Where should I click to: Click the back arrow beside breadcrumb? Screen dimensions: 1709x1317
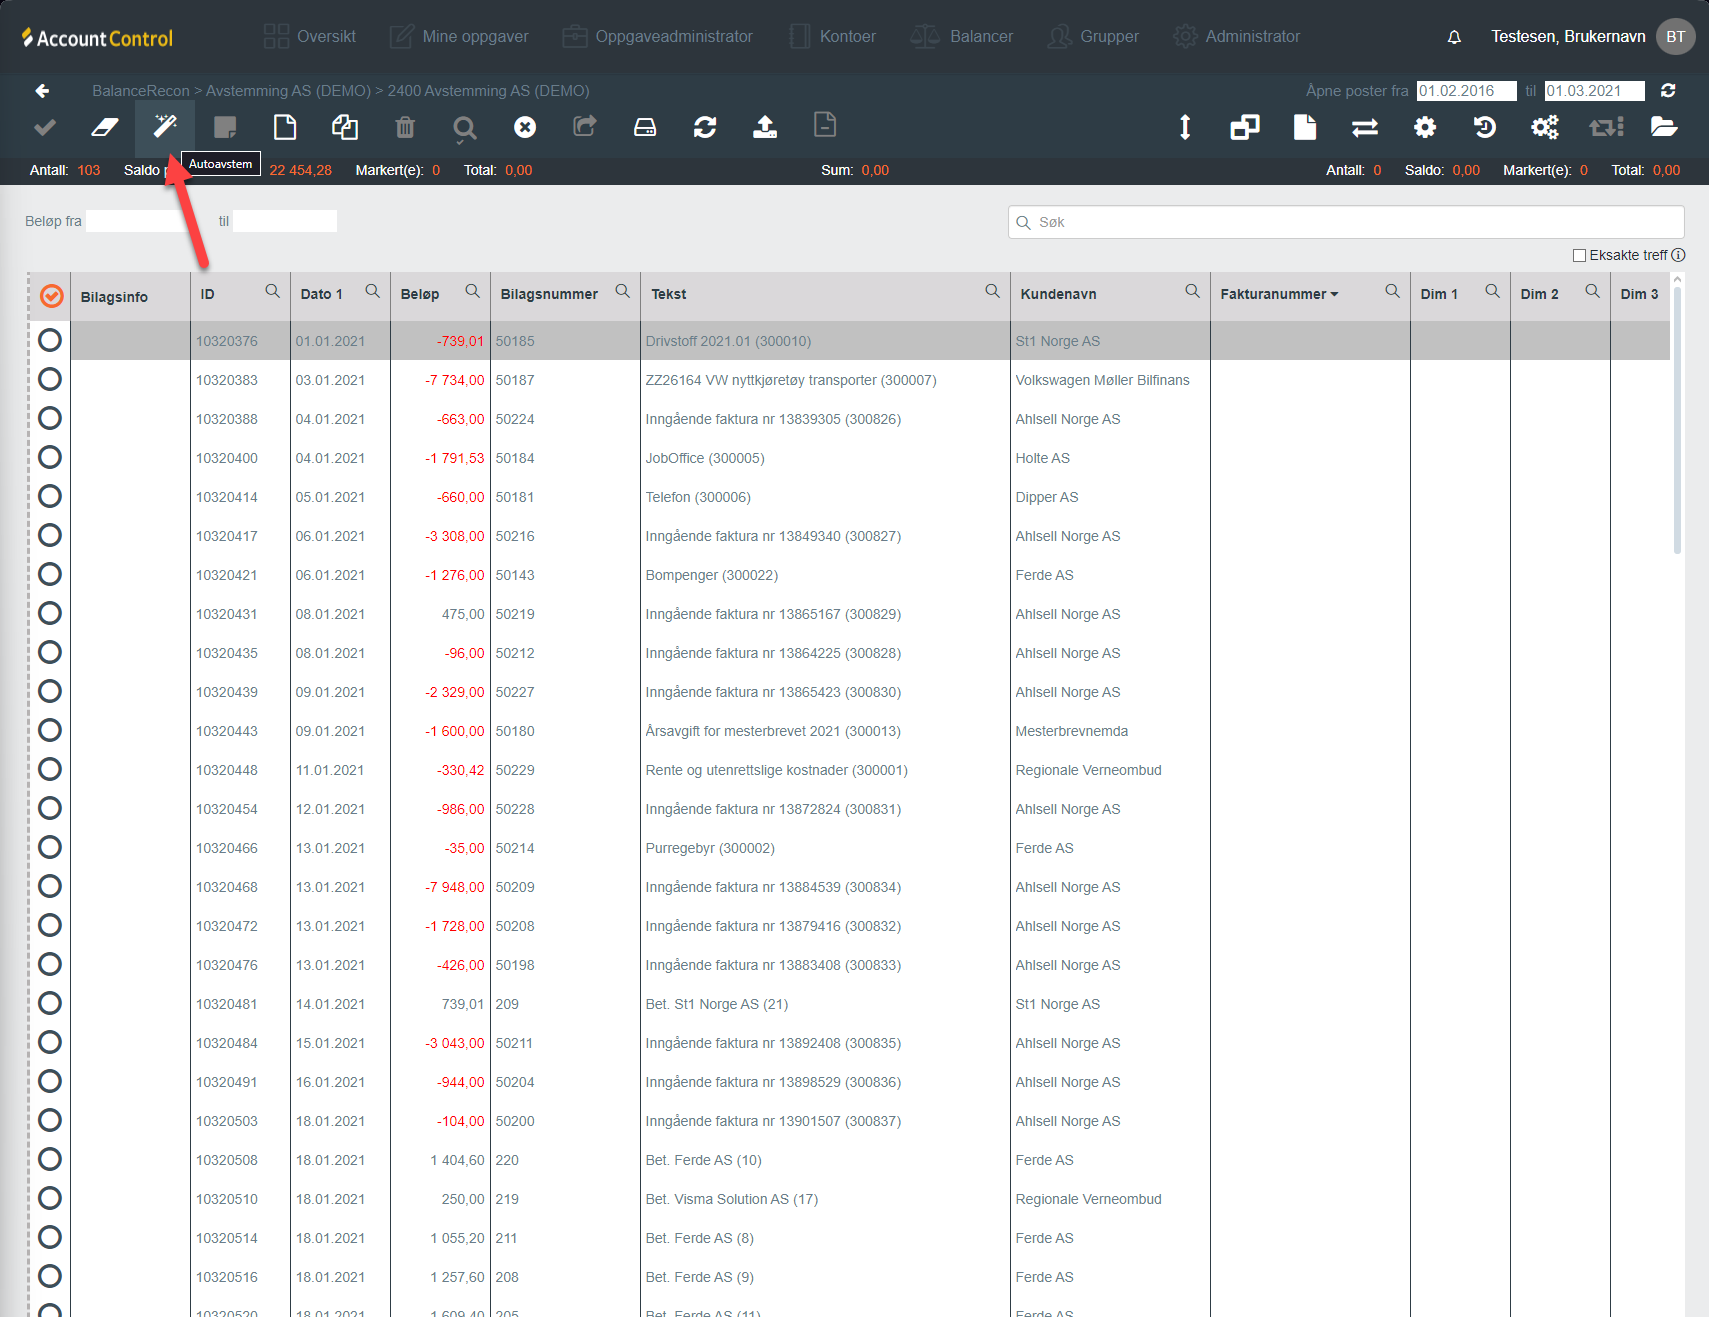pyautogui.click(x=42, y=91)
